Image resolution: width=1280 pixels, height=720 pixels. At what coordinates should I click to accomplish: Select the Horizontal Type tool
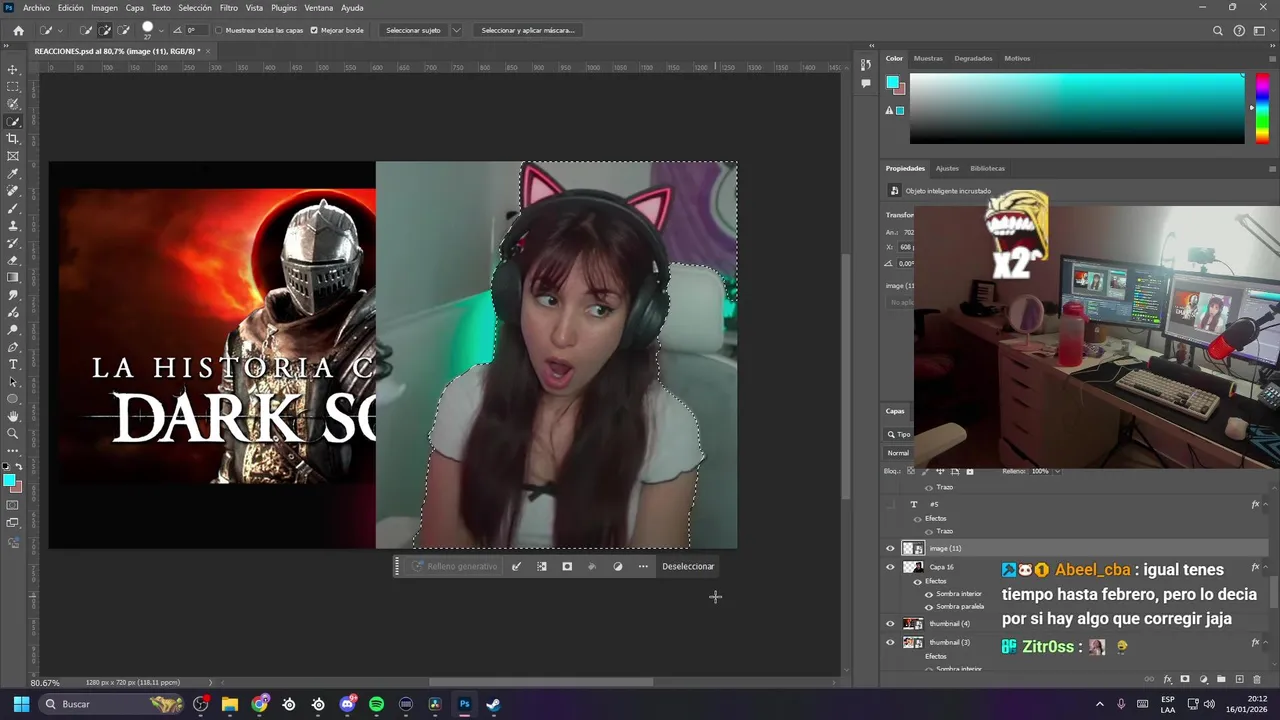[x=13, y=364]
